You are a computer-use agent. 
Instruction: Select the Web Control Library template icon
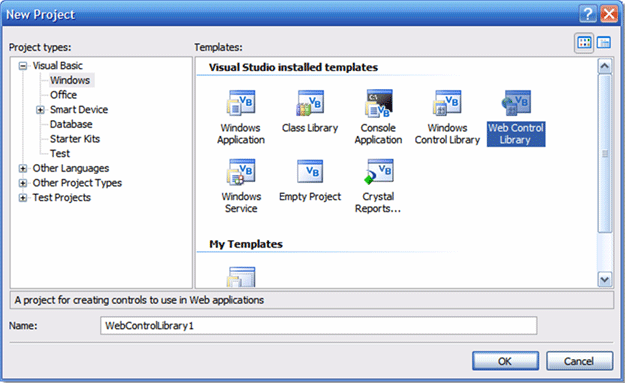(x=516, y=103)
